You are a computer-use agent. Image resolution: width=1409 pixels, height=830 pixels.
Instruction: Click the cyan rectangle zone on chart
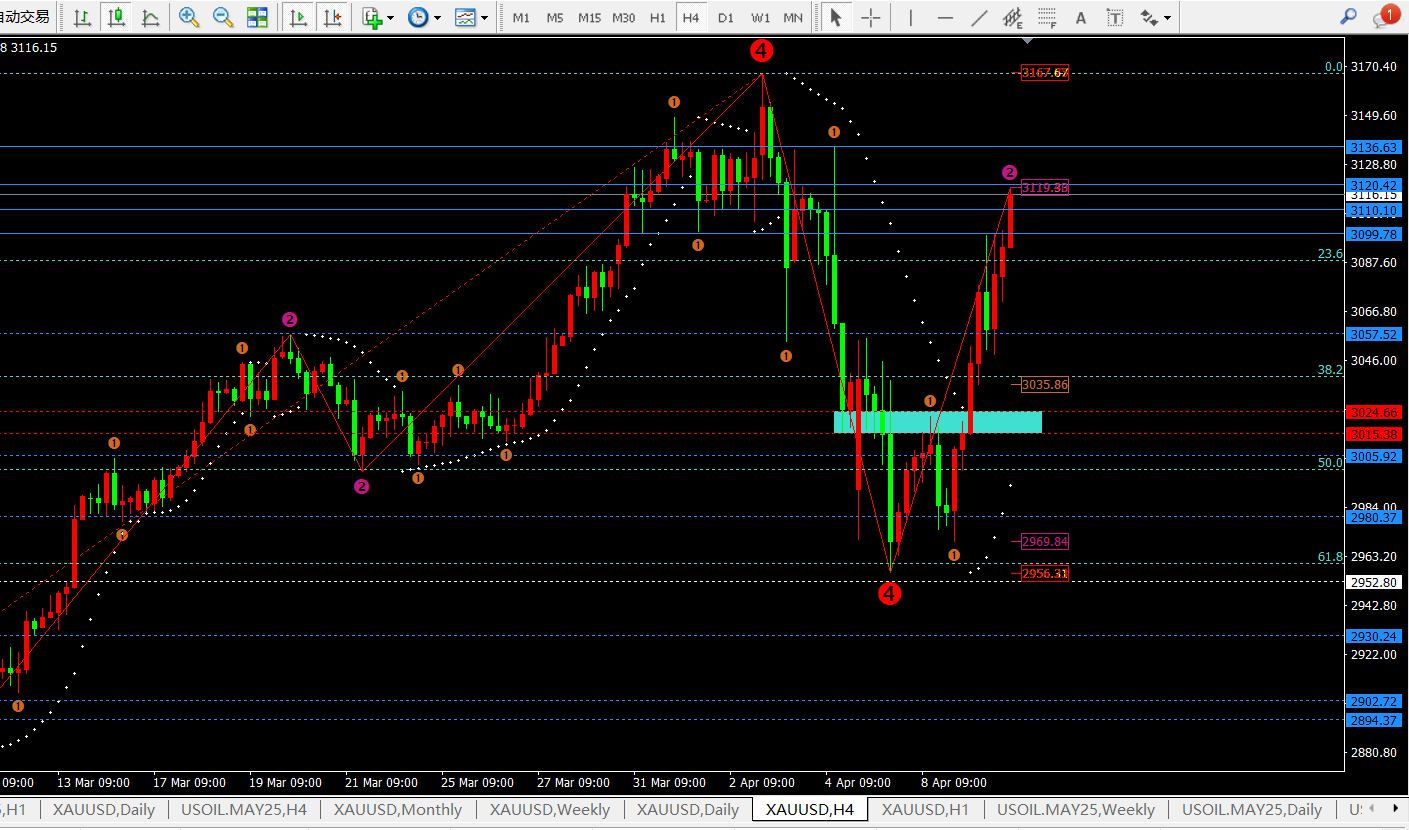pos(937,422)
